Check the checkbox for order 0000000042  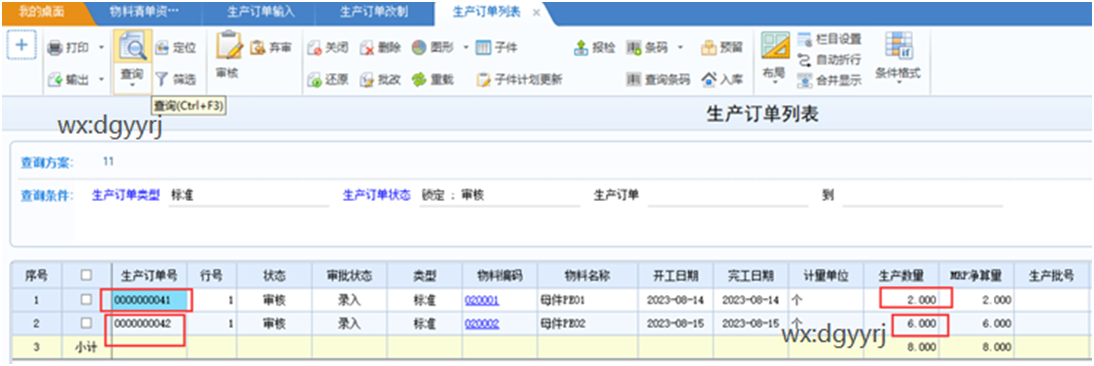[86, 323]
